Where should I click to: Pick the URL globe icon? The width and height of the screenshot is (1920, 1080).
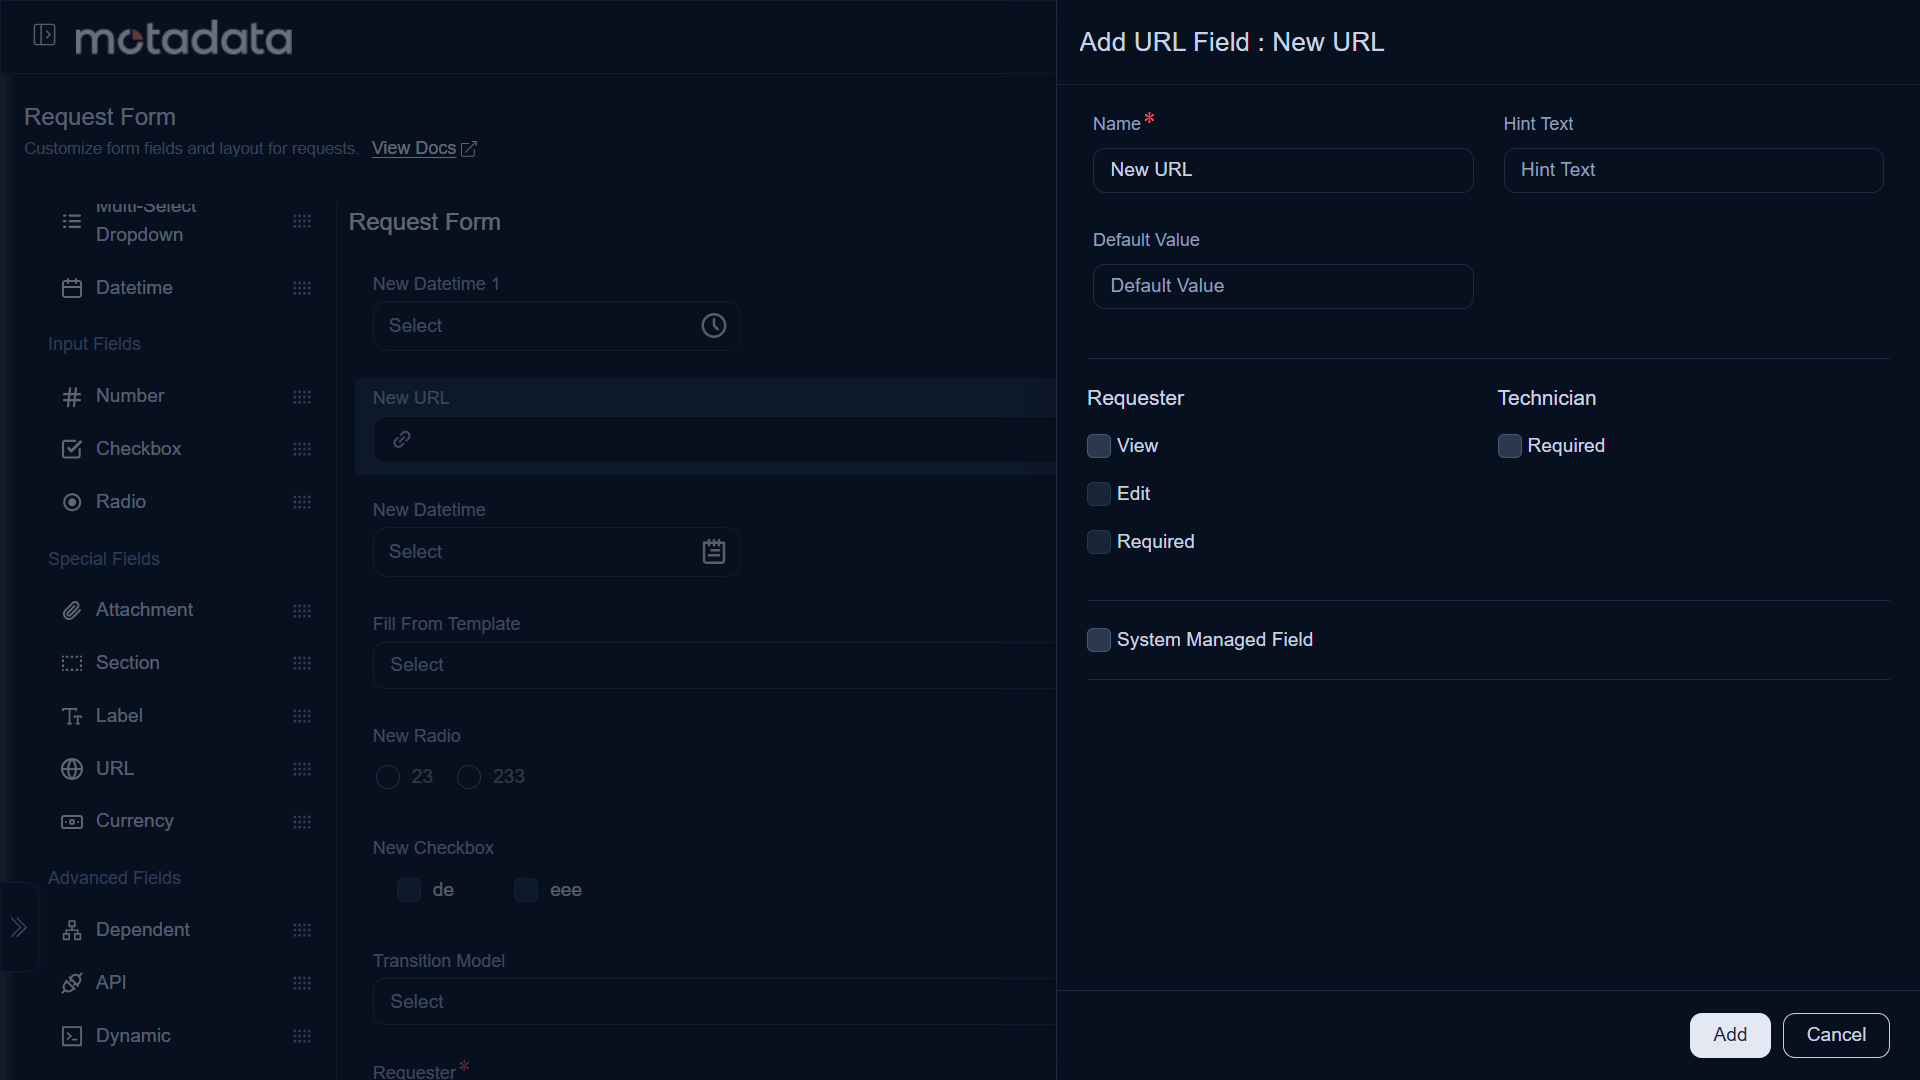[x=72, y=769]
